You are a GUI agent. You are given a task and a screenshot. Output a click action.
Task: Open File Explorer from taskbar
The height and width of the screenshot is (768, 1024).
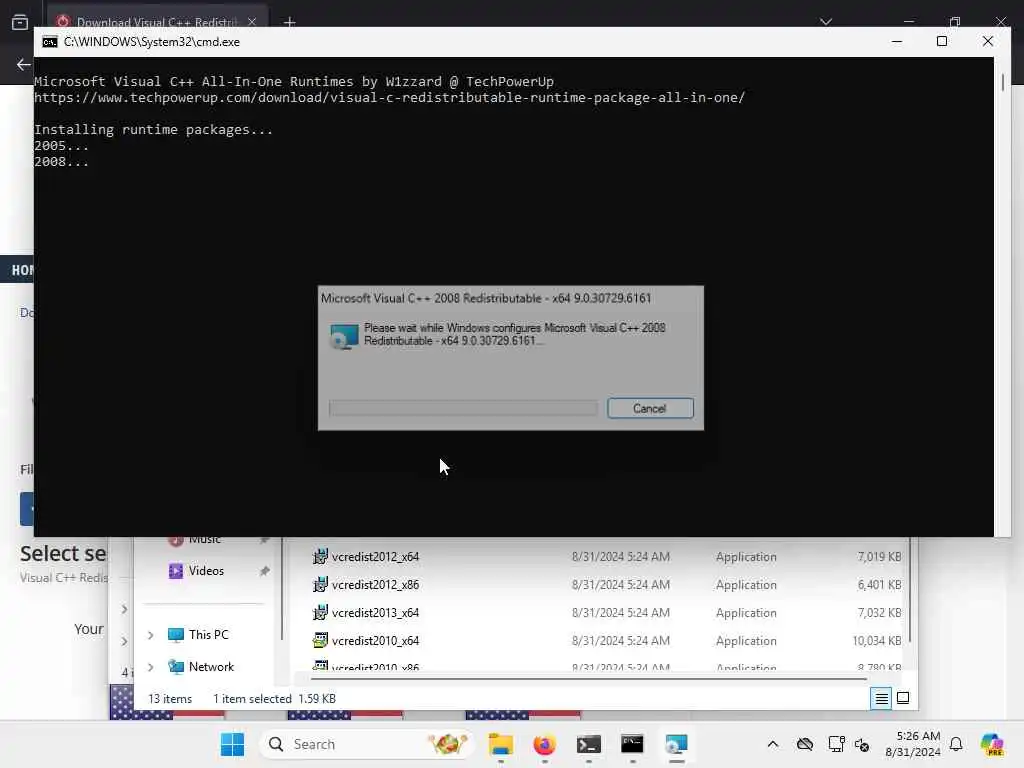(501, 744)
